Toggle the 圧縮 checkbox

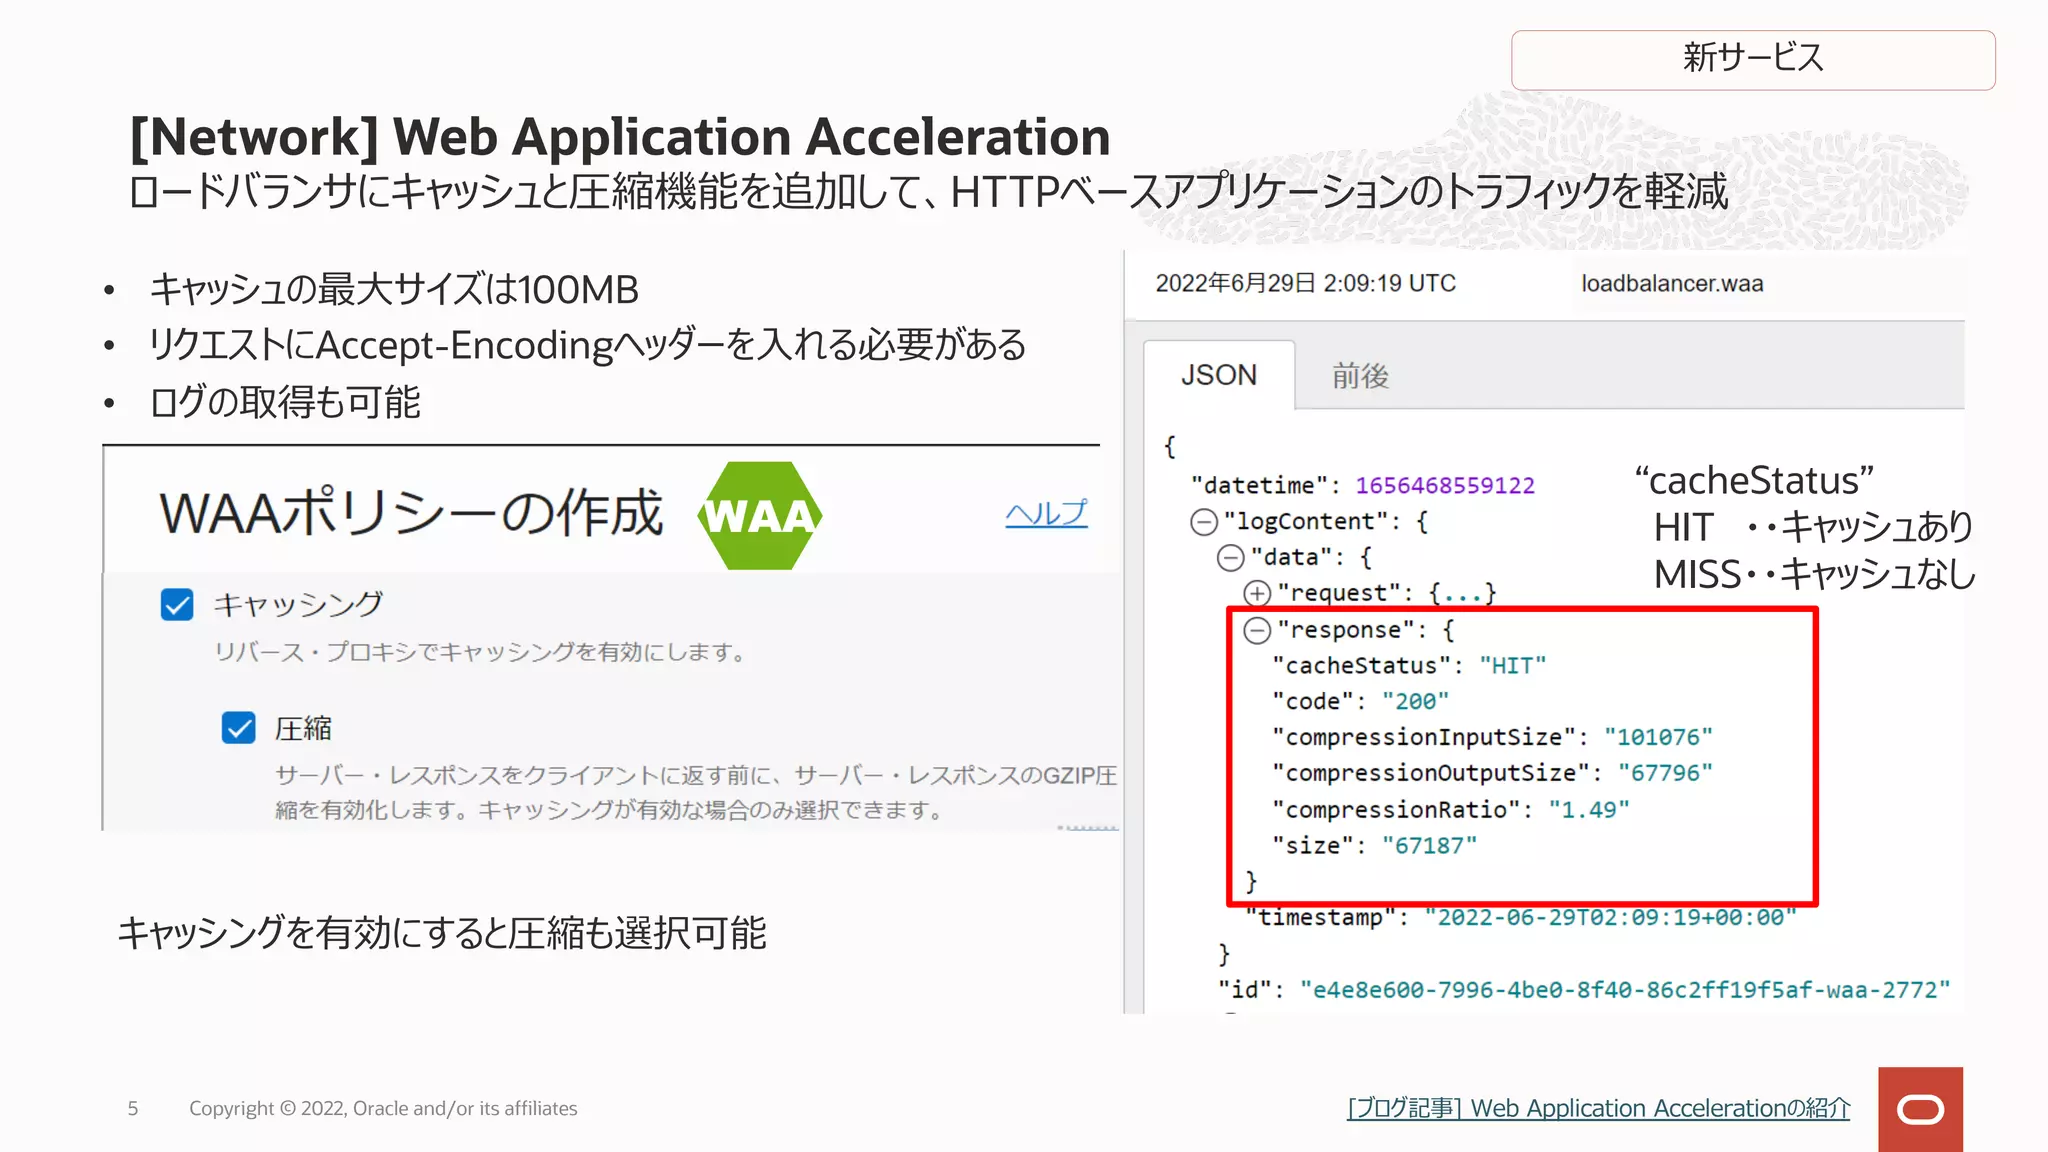238,728
